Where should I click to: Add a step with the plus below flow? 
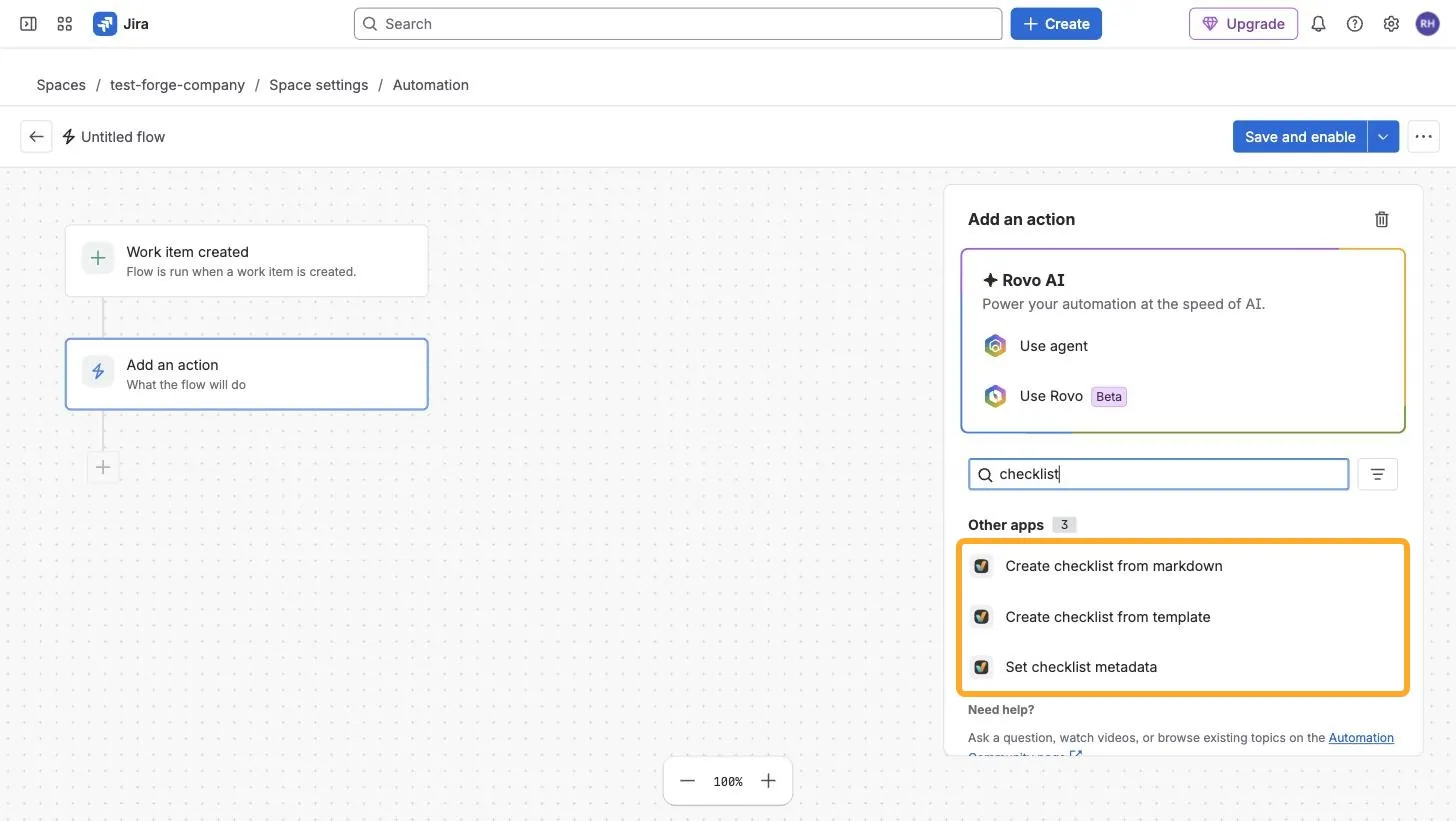103,467
